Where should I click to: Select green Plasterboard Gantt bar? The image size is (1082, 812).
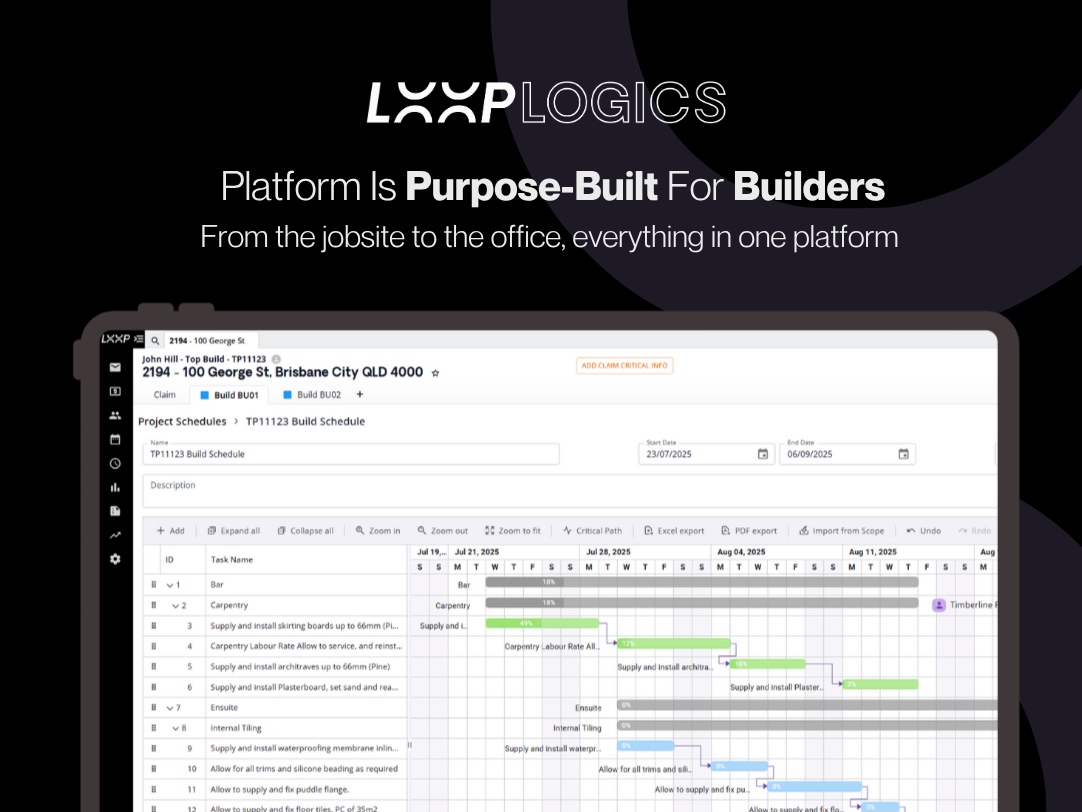point(881,684)
